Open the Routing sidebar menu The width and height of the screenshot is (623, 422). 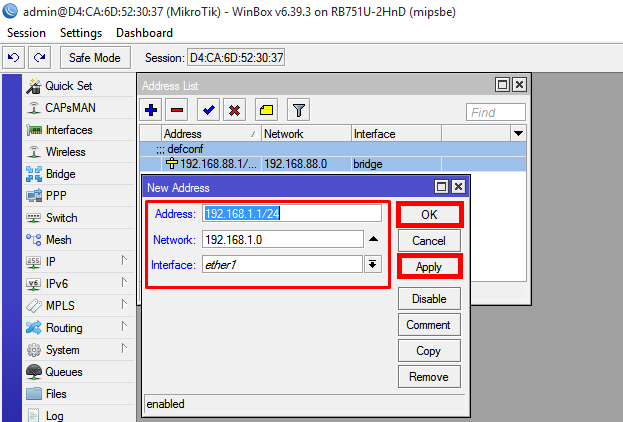[79, 328]
